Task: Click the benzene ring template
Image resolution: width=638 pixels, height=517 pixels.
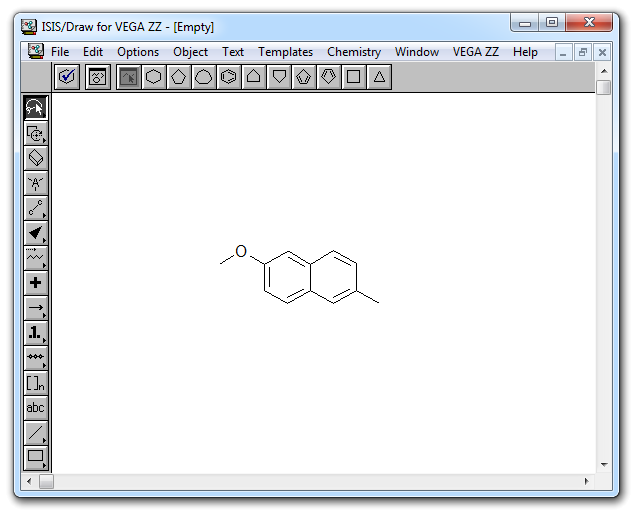Action: [x=229, y=77]
